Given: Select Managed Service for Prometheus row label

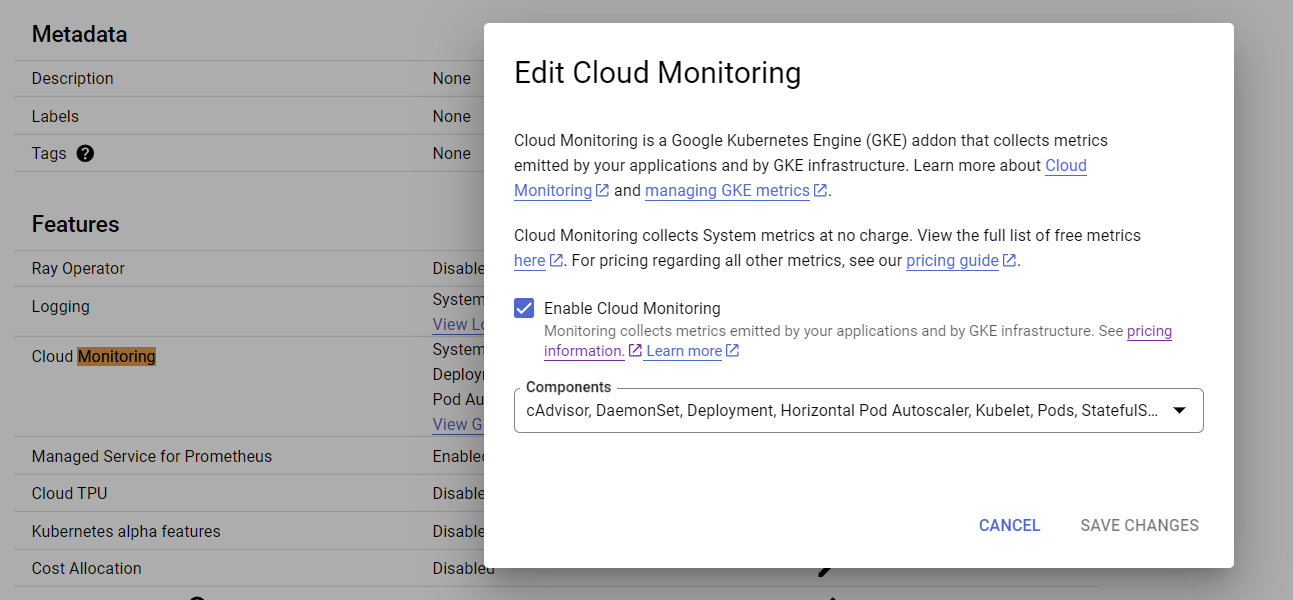Looking at the screenshot, I should click(152, 456).
